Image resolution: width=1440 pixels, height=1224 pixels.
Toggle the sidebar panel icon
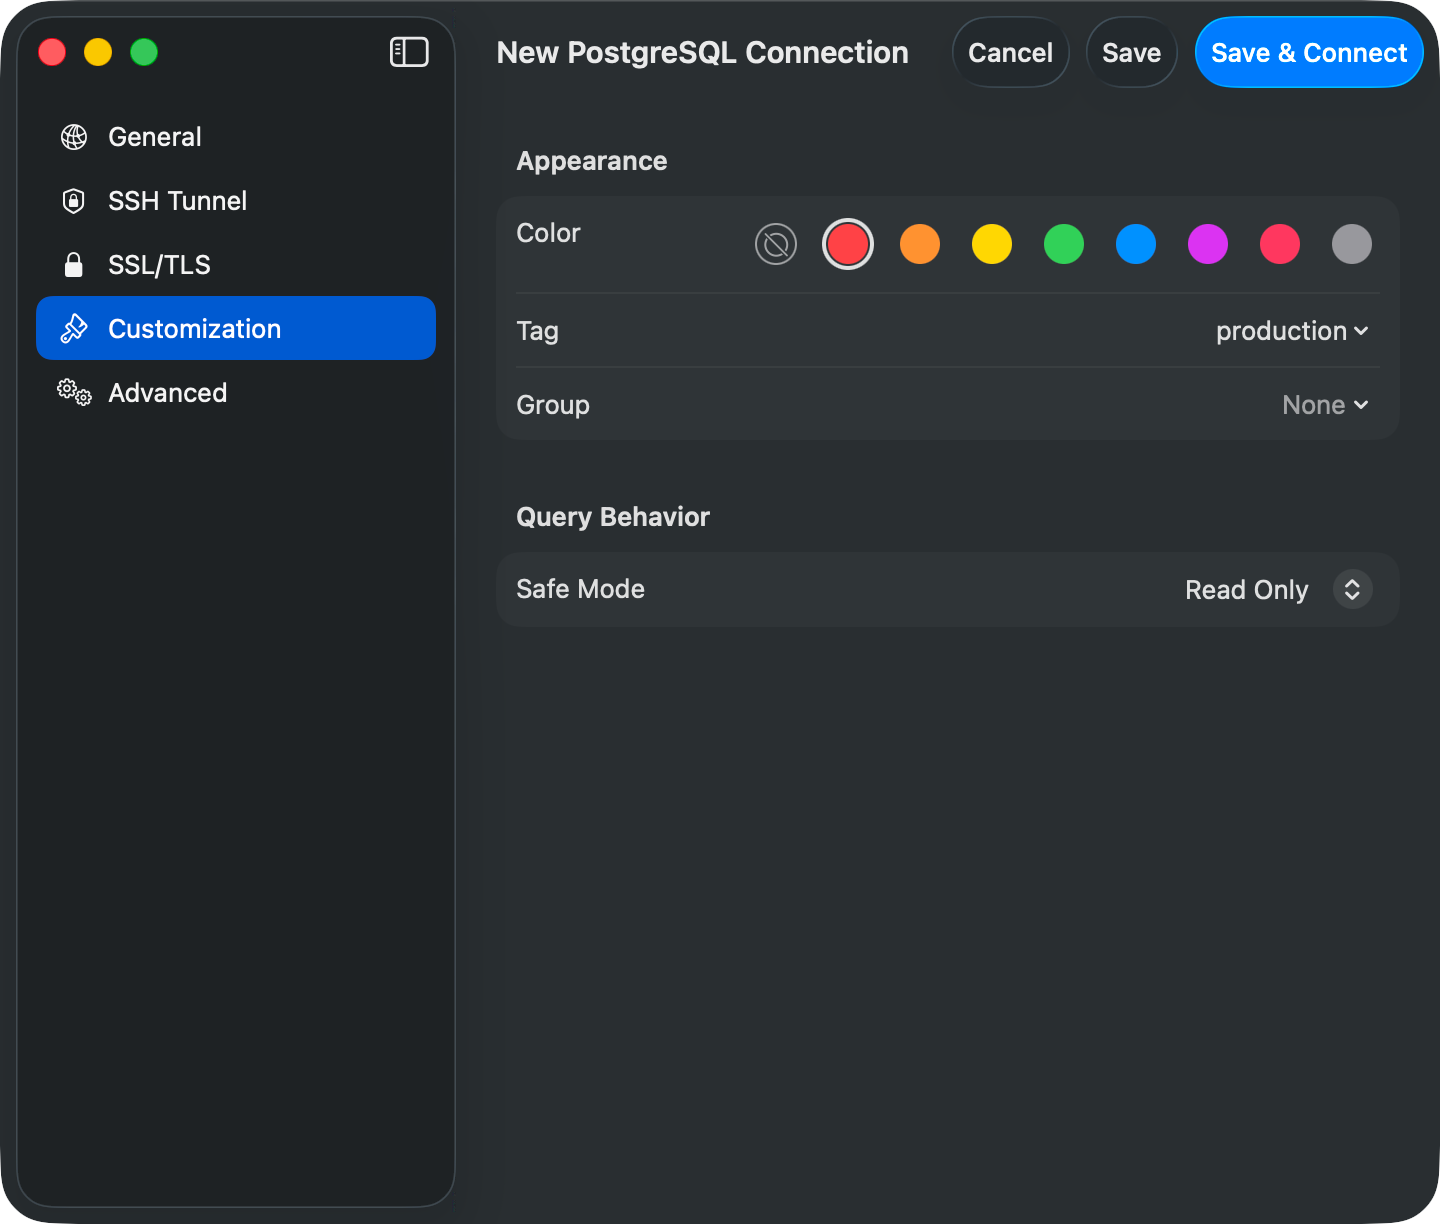[409, 52]
